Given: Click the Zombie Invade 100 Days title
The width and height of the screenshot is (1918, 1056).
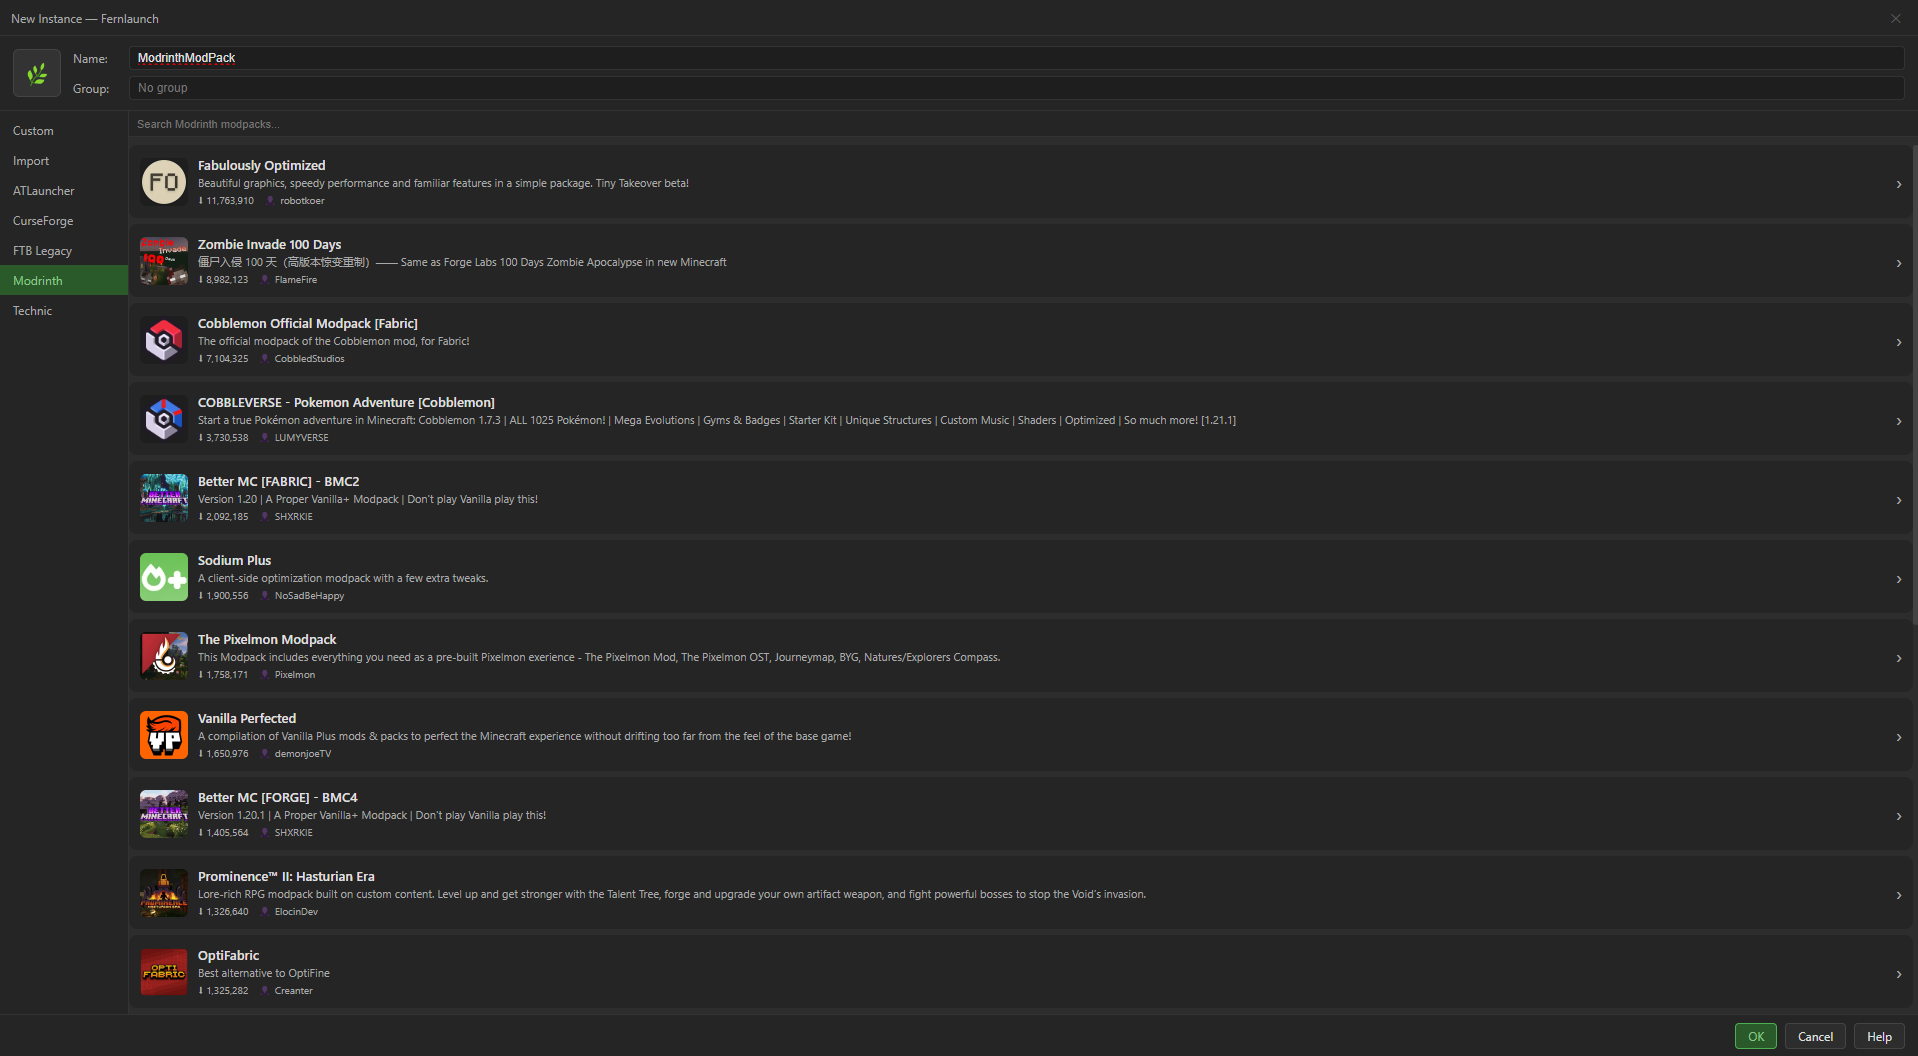Looking at the screenshot, I should click(269, 245).
